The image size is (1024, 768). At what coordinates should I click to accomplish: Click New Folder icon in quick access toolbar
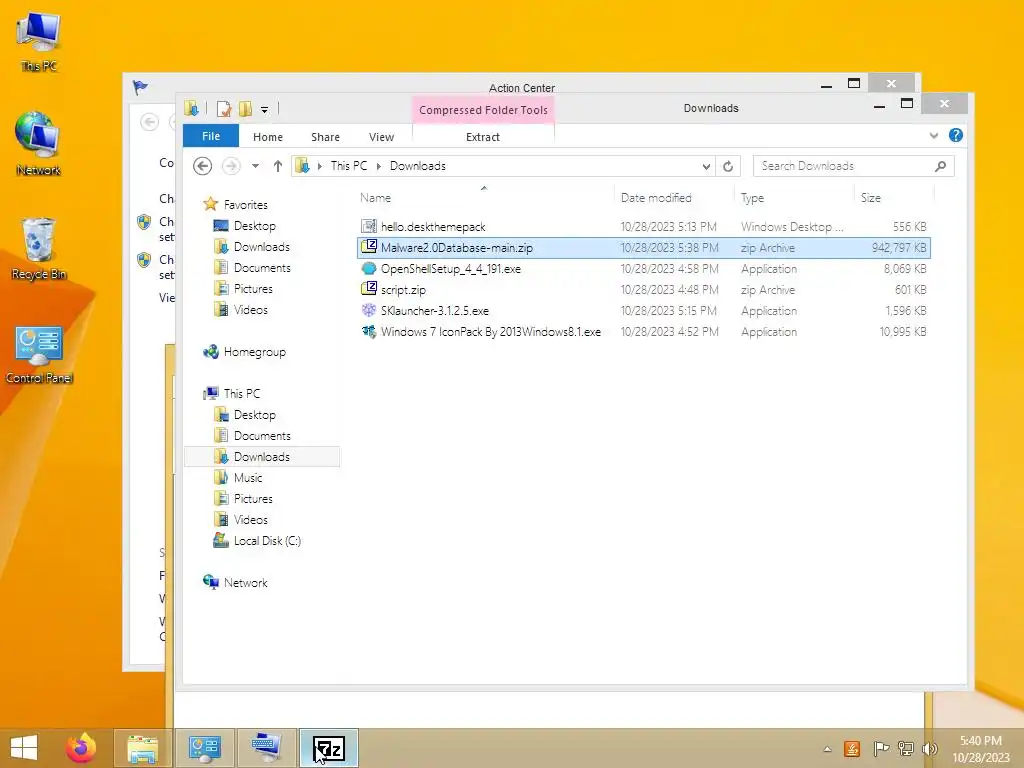[x=246, y=108]
